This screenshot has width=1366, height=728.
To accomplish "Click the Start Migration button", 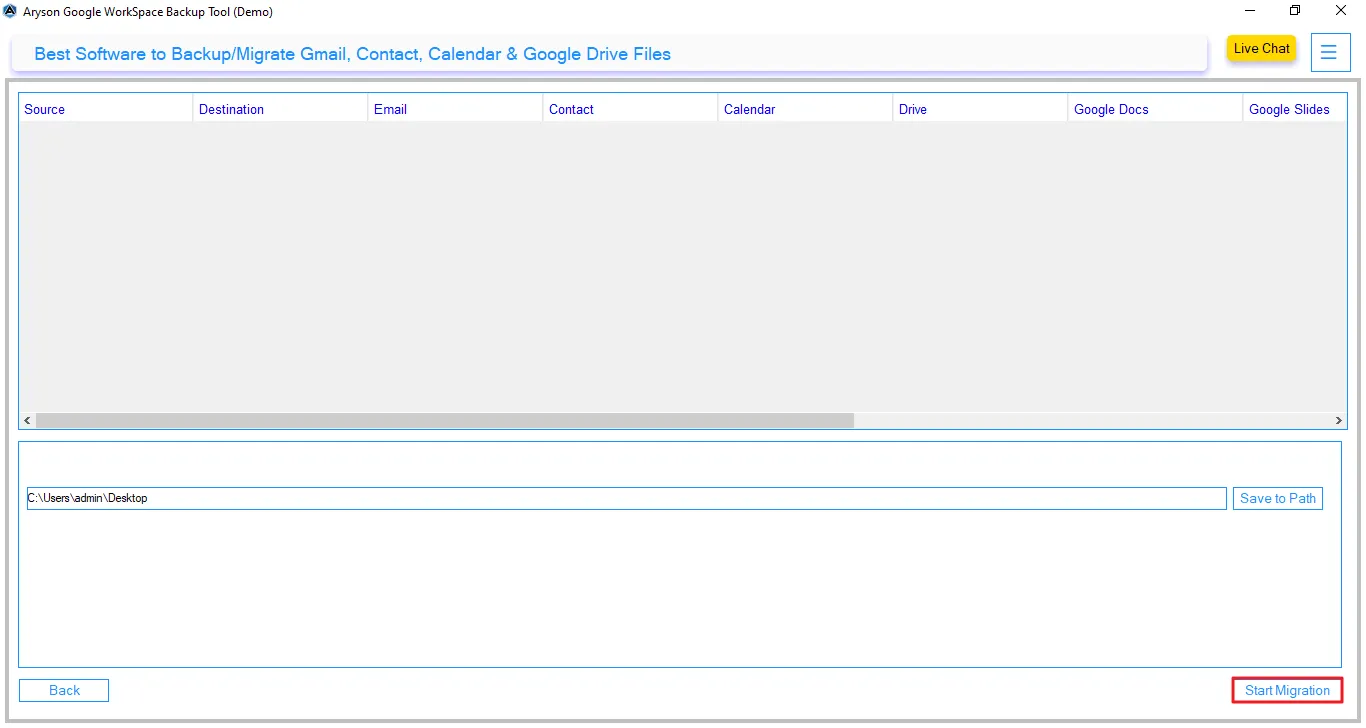I will 1286,690.
